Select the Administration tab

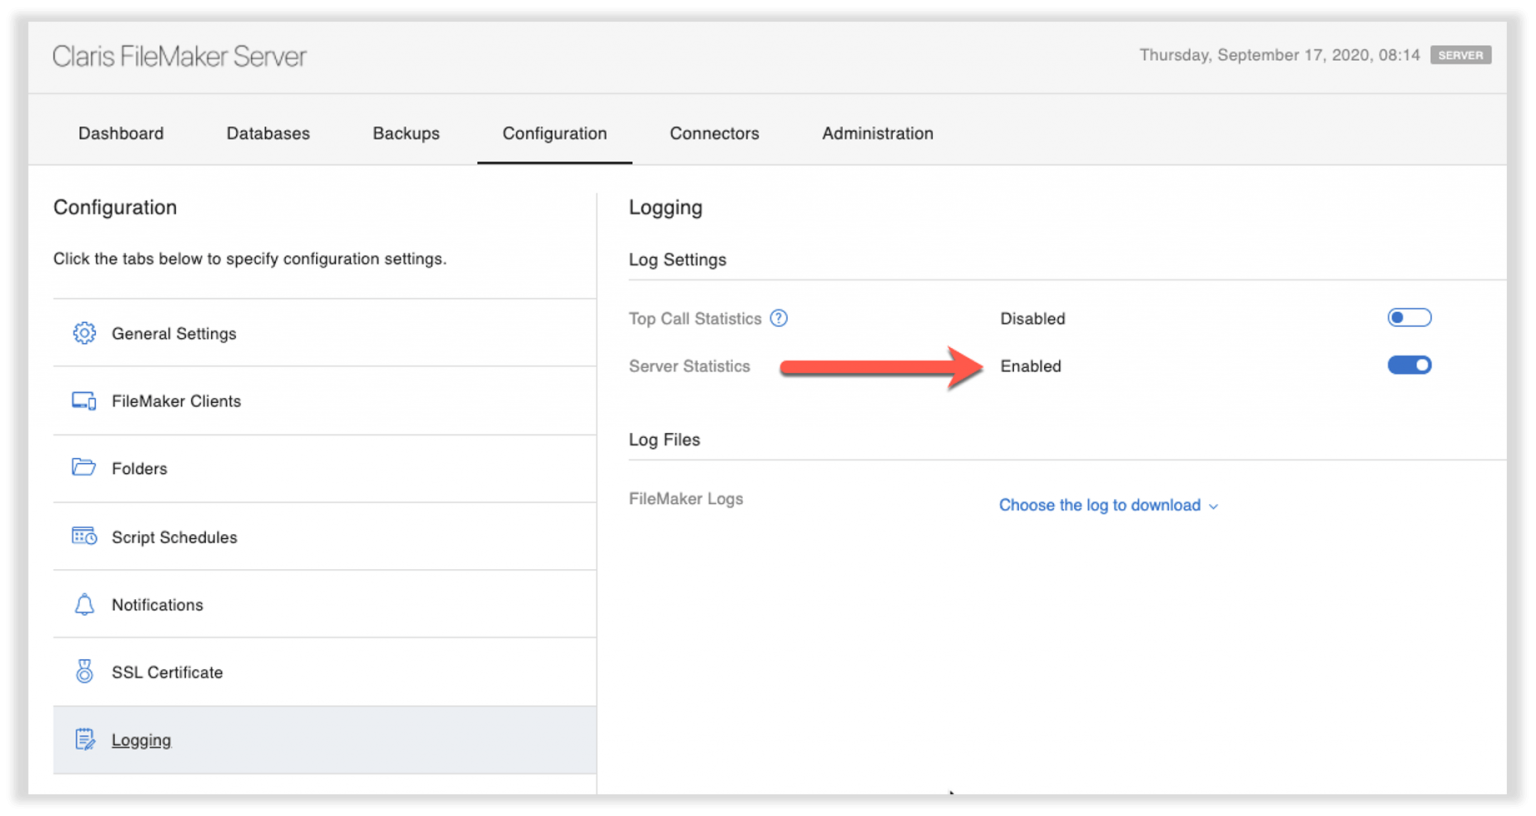pos(877,133)
